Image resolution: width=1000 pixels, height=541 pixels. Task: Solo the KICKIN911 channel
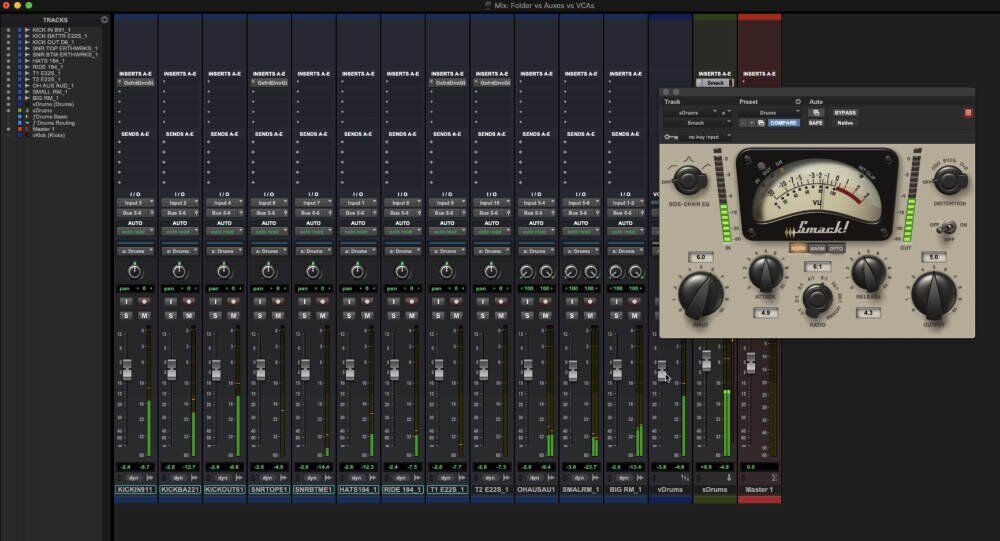pyautogui.click(x=126, y=316)
